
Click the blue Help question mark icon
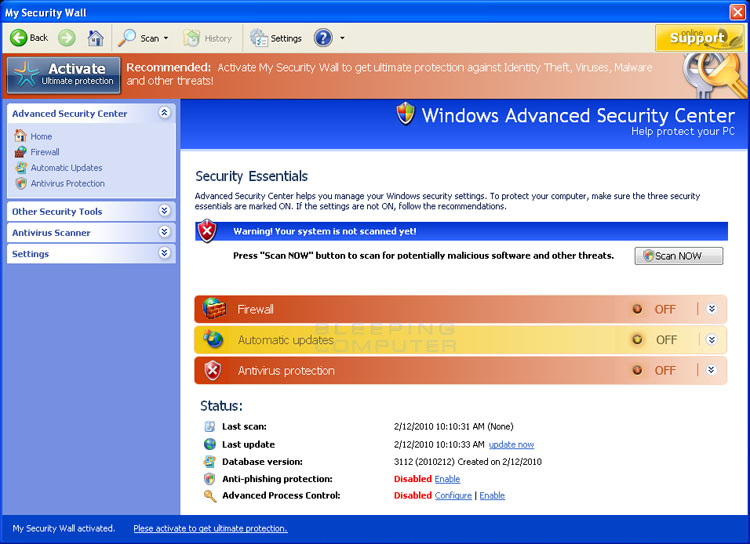point(323,38)
